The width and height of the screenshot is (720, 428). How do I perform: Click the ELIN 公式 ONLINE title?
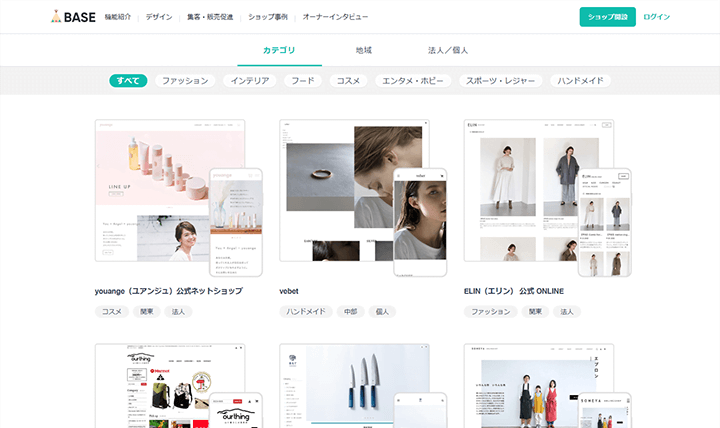[514, 291]
